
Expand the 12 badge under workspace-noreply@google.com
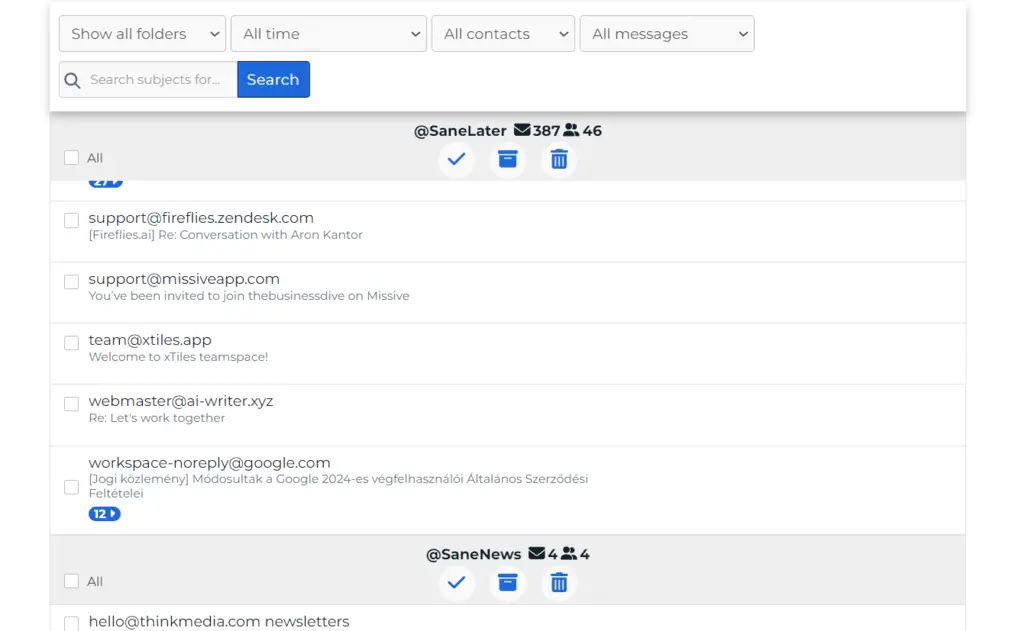(104, 513)
